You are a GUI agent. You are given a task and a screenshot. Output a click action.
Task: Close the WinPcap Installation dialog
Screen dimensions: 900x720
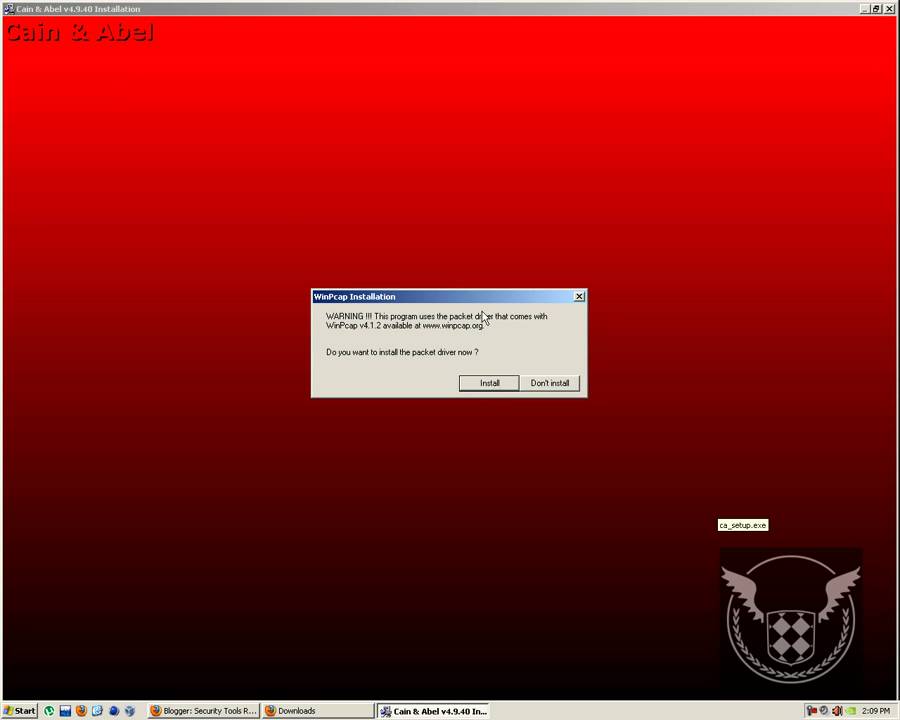579,296
